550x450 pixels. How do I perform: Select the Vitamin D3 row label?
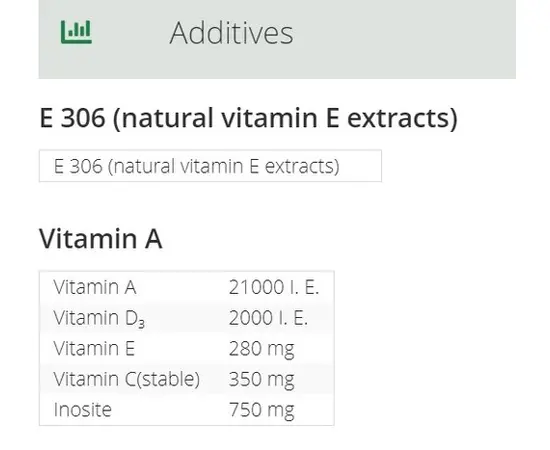[x=99, y=318]
